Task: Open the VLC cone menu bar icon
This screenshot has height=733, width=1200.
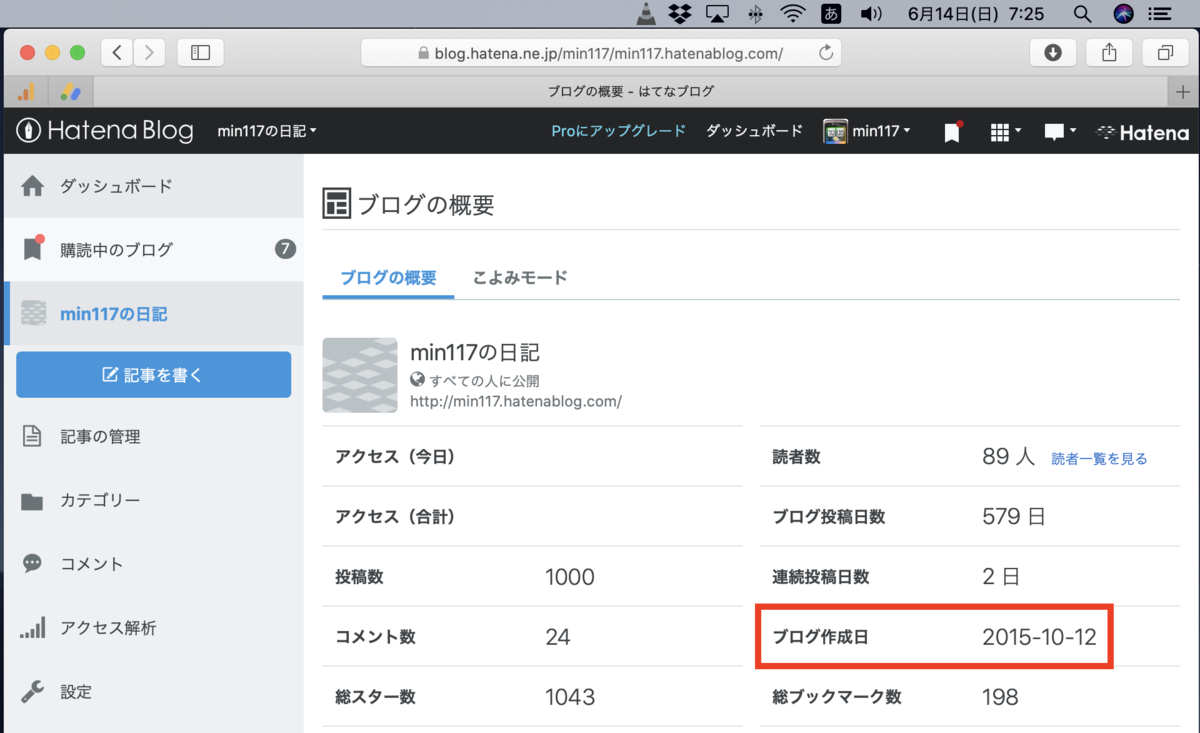Action: pyautogui.click(x=647, y=14)
